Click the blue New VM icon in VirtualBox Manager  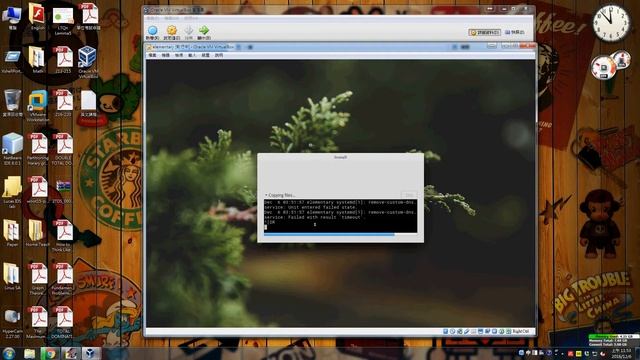[153, 31]
